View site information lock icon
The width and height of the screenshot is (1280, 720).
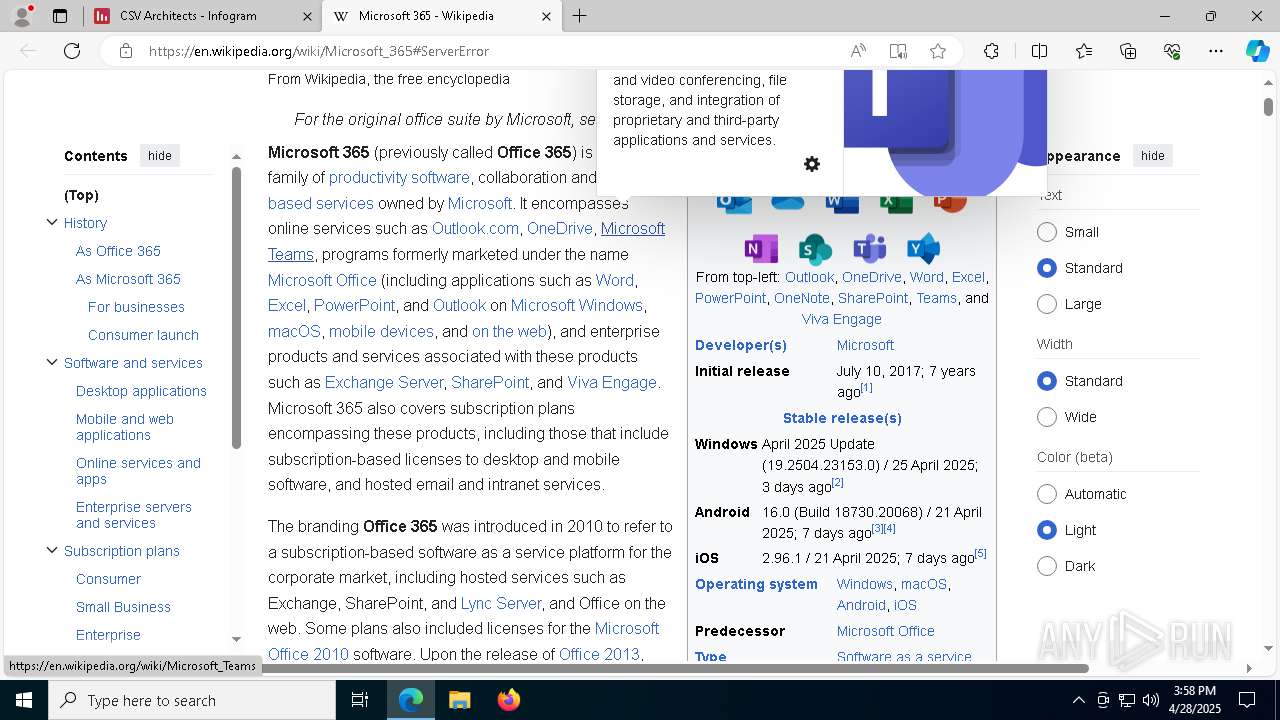[x=125, y=51]
